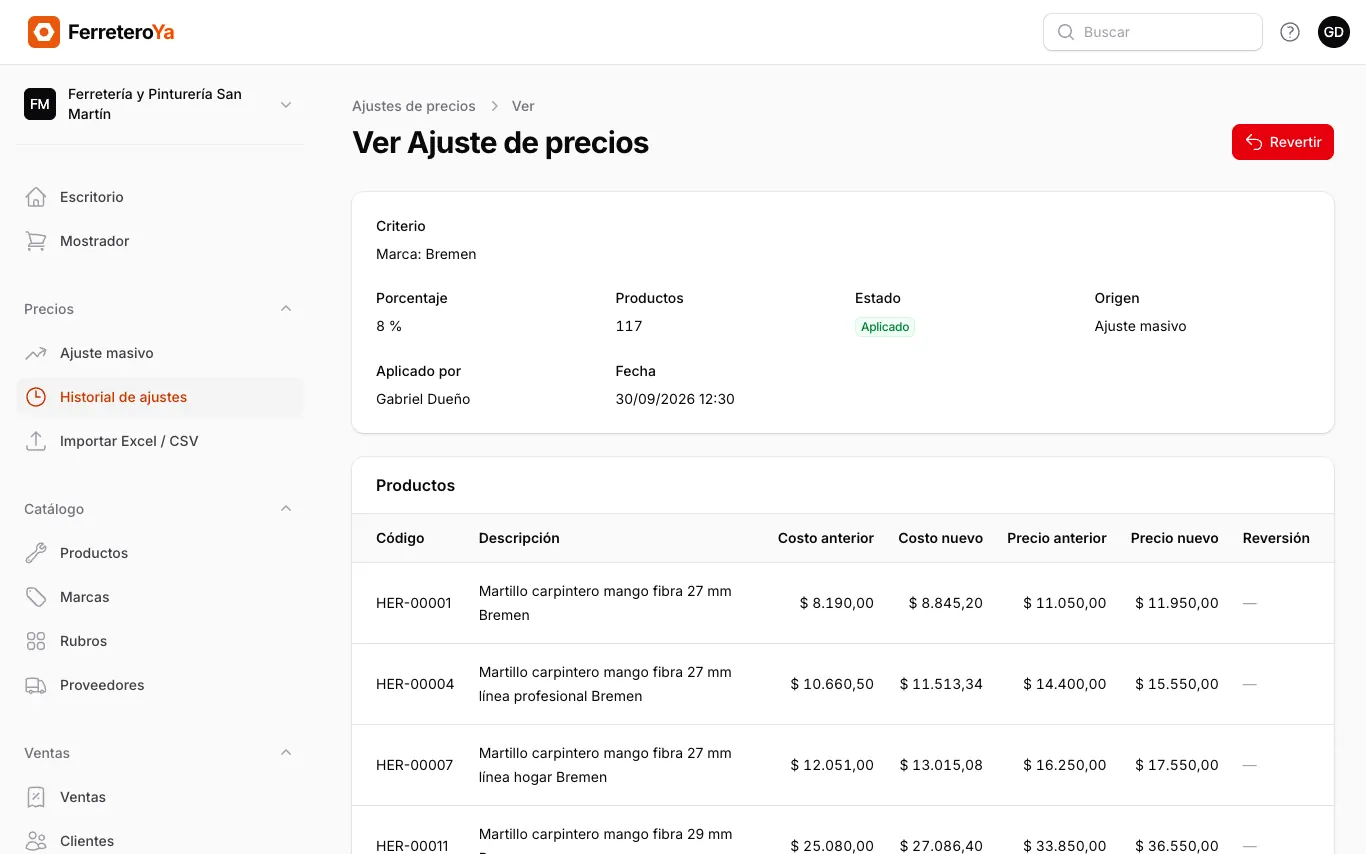This screenshot has height=854, width=1366.
Task: Collapse the Catálogo sidebar section
Action: [x=286, y=509]
